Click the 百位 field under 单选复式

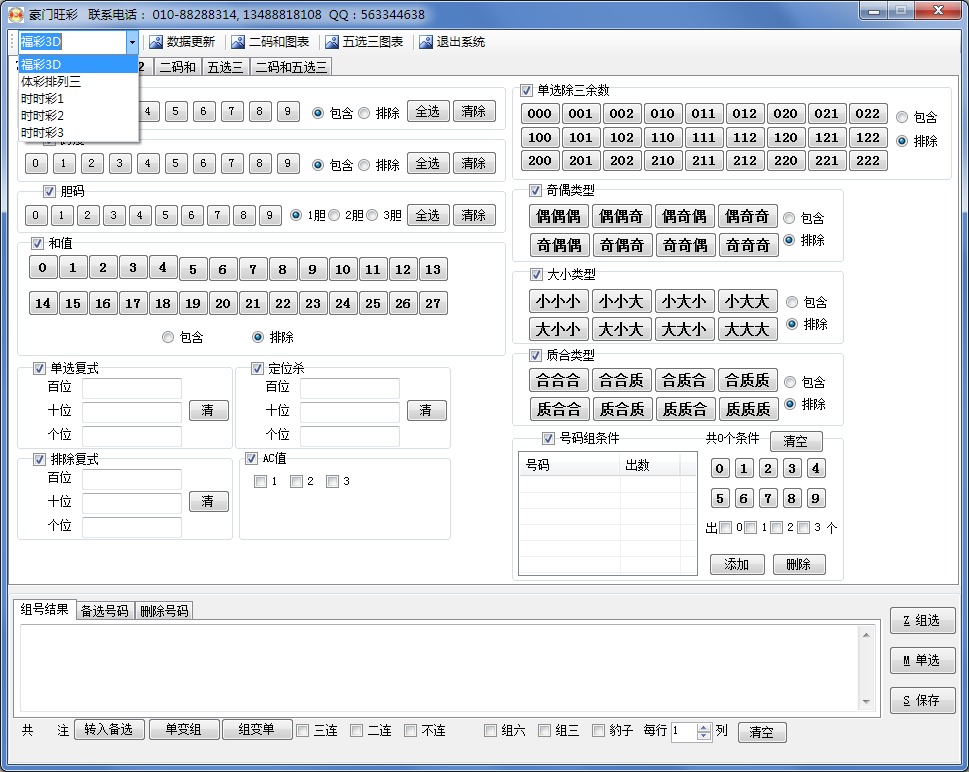(x=132, y=388)
